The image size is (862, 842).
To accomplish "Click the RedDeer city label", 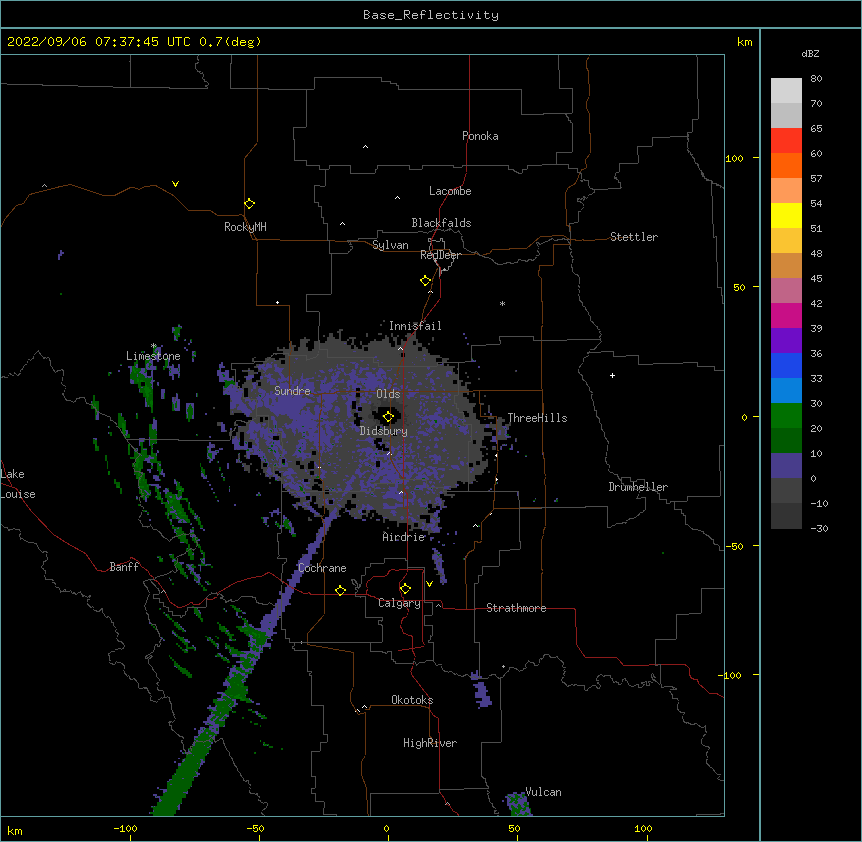I will click(440, 255).
